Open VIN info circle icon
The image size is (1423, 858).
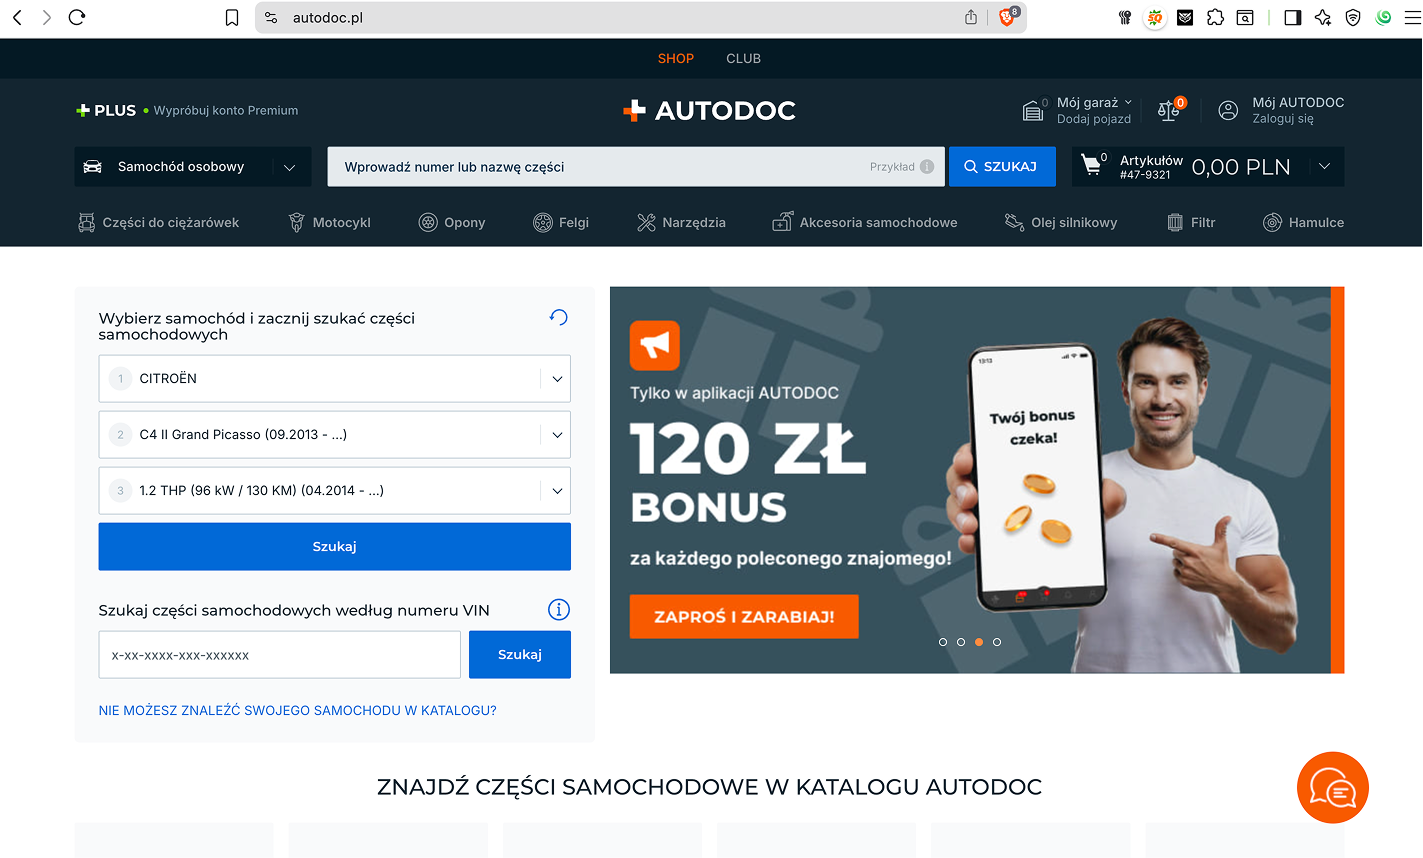[559, 610]
